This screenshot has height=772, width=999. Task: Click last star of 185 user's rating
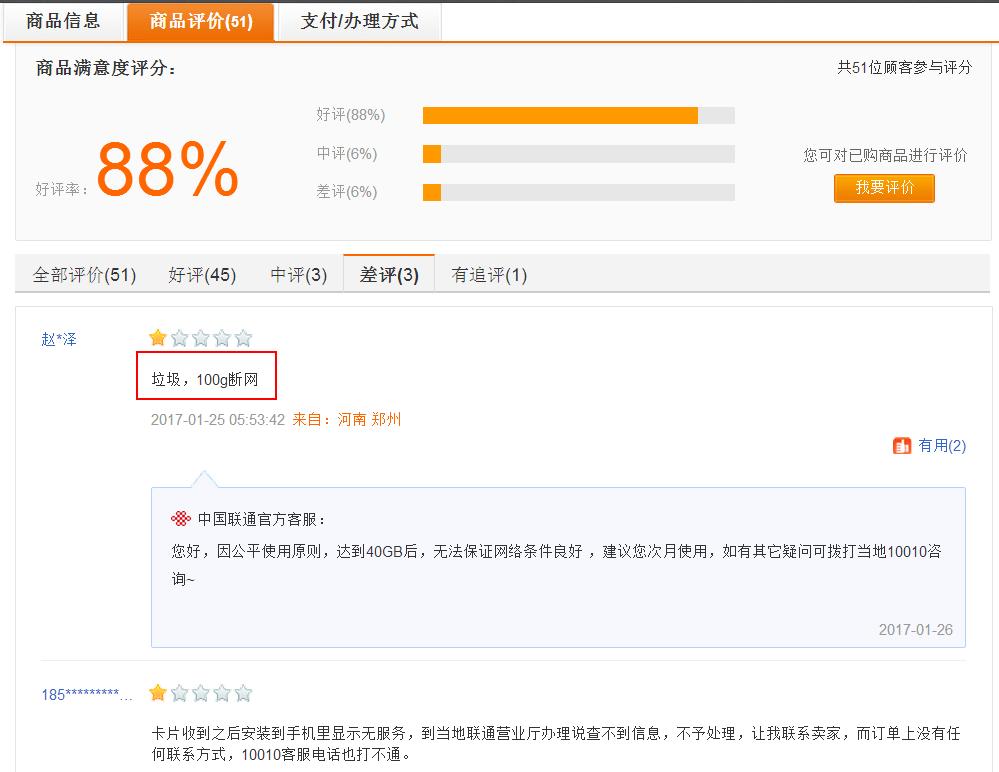point(243,693)
